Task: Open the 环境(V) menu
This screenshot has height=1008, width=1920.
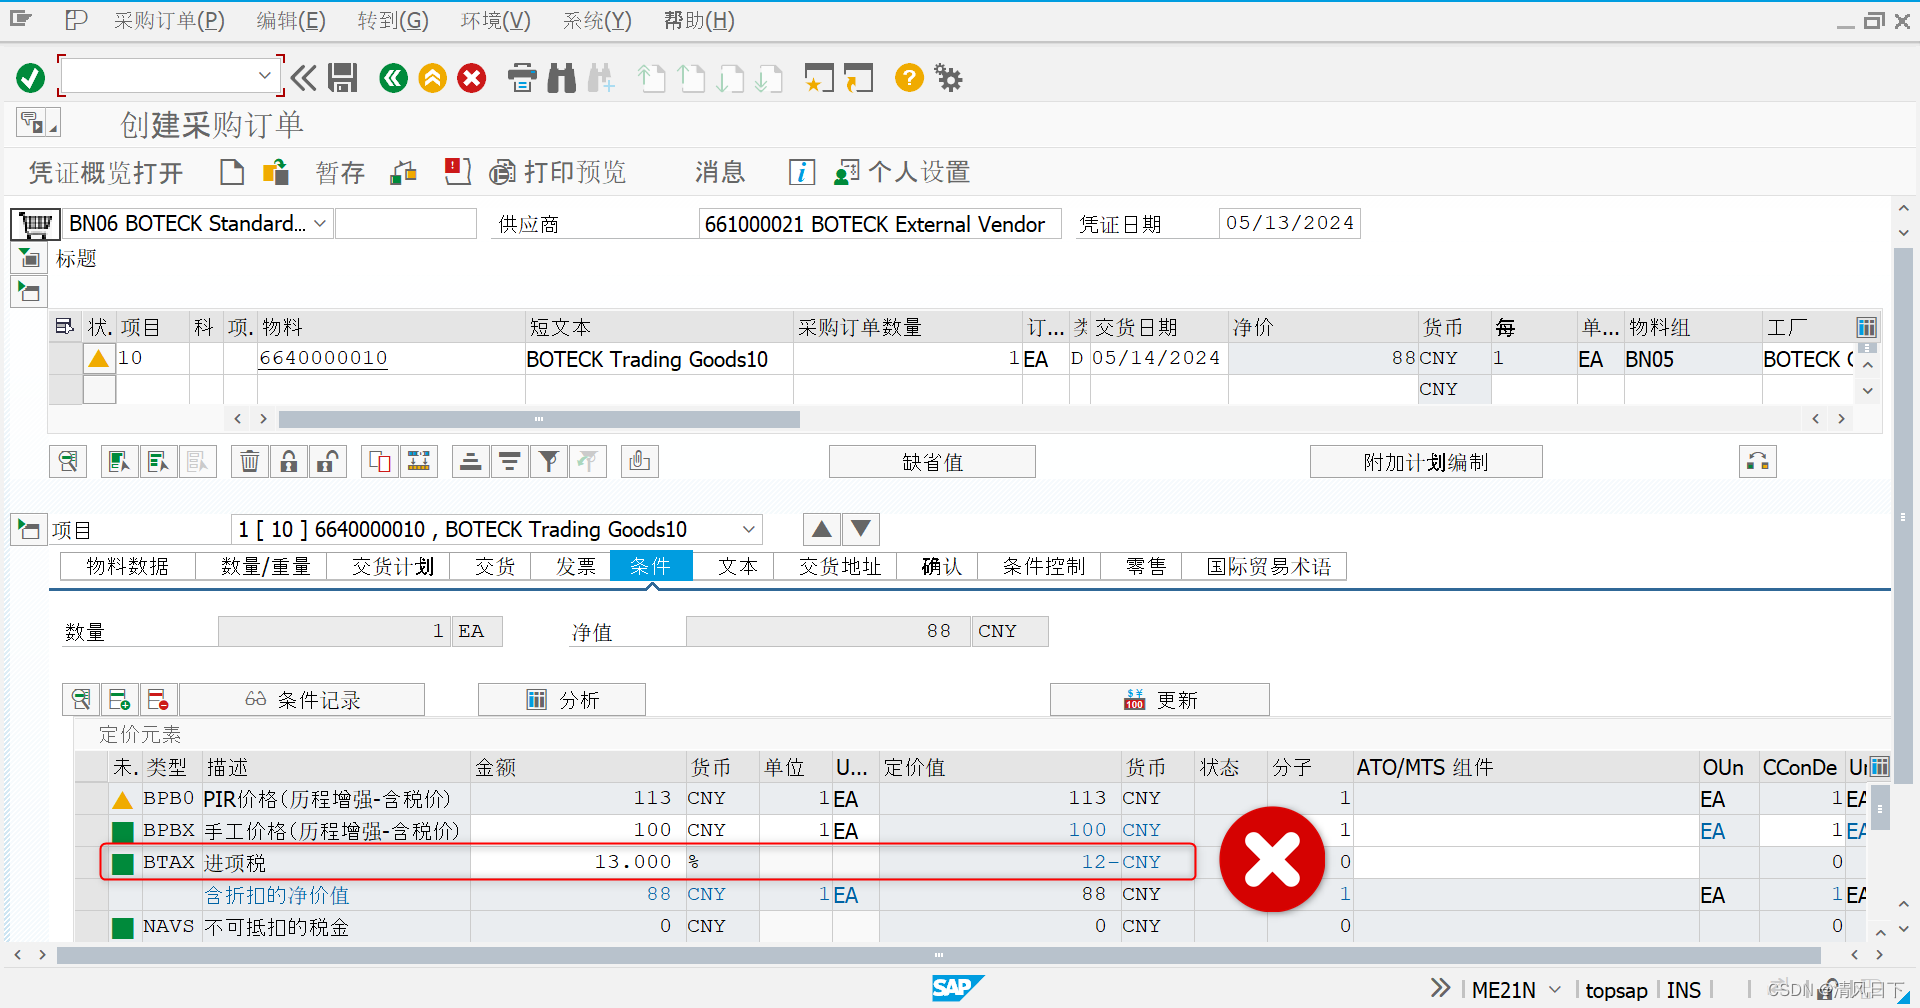Action: pos(496,20)
